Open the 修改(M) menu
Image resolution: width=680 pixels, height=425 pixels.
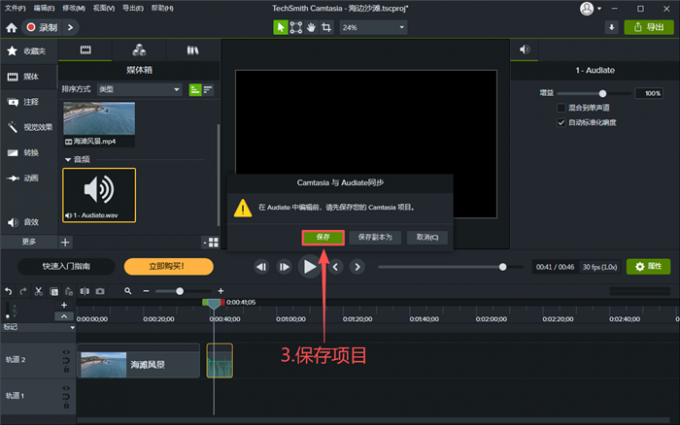pyautogui.click(x=74, y=8)
